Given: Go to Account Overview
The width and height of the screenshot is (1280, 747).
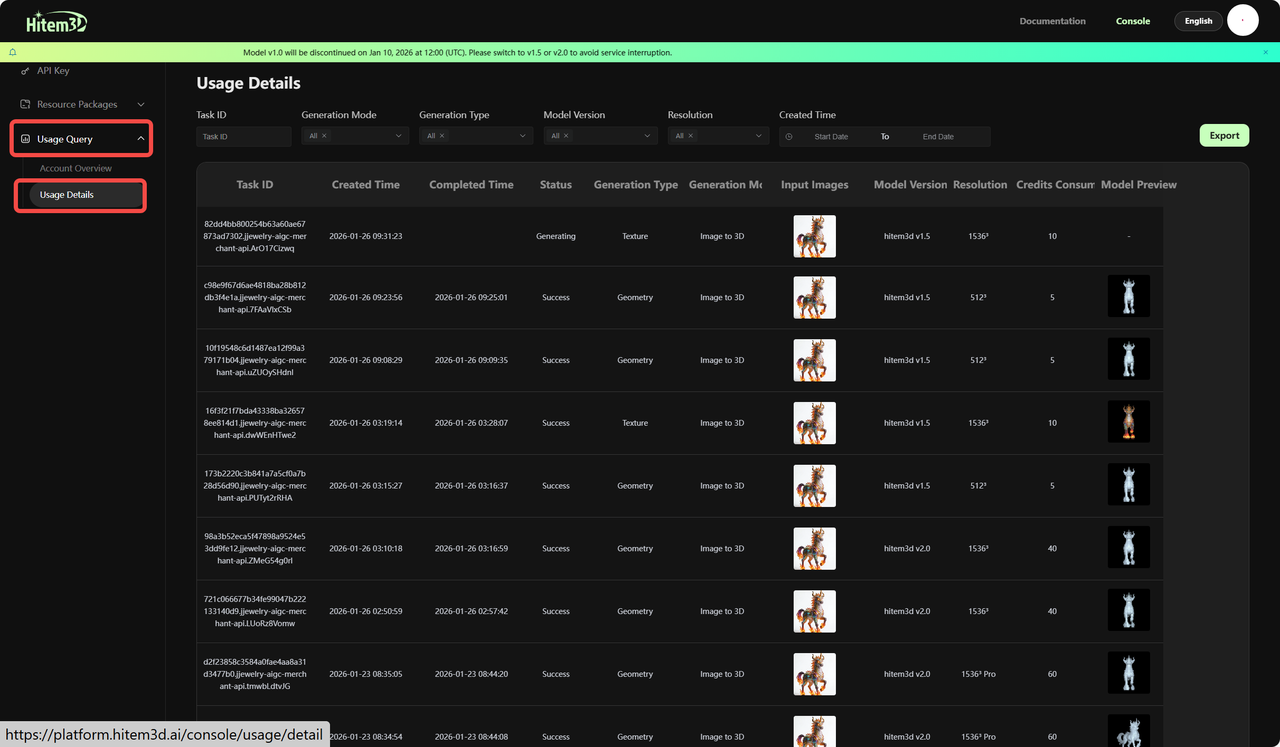Looking at the screenshot, I should click(x=76, y=168).
